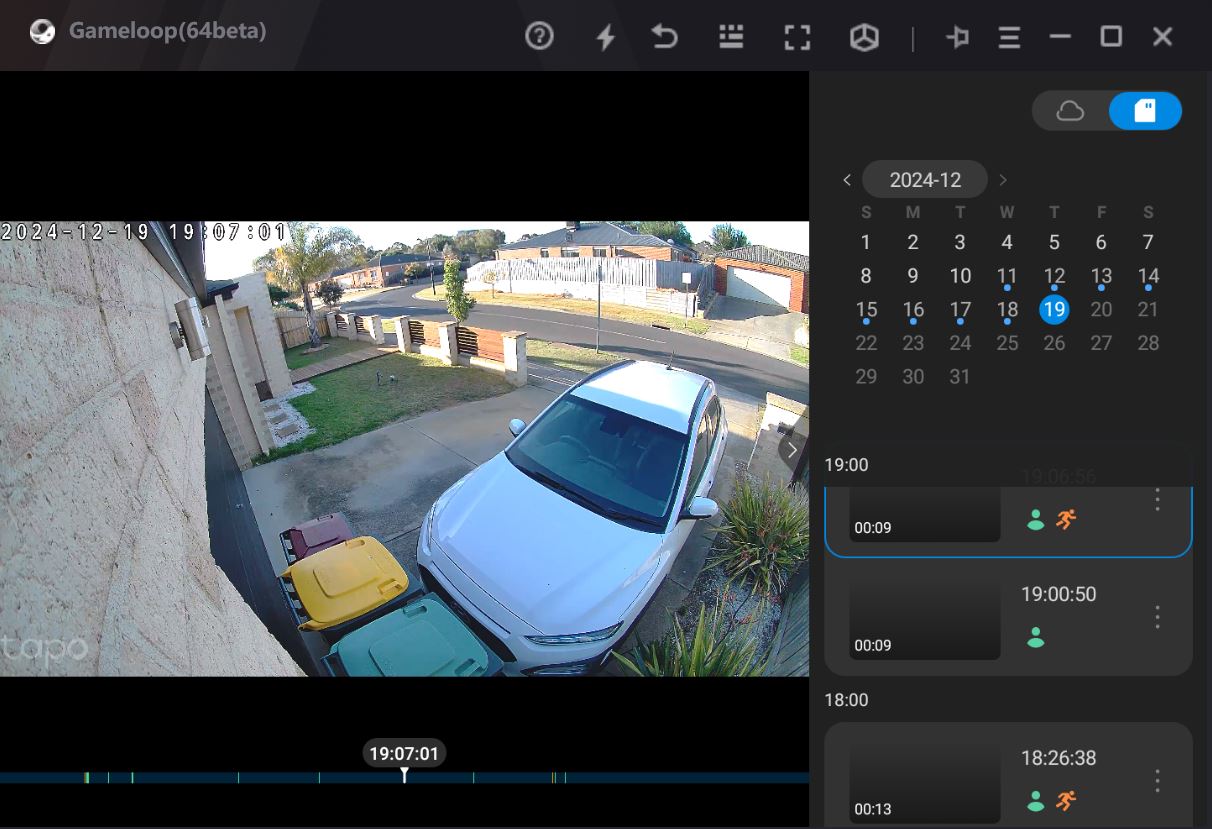Select December 12 in the calendar

1054,277
